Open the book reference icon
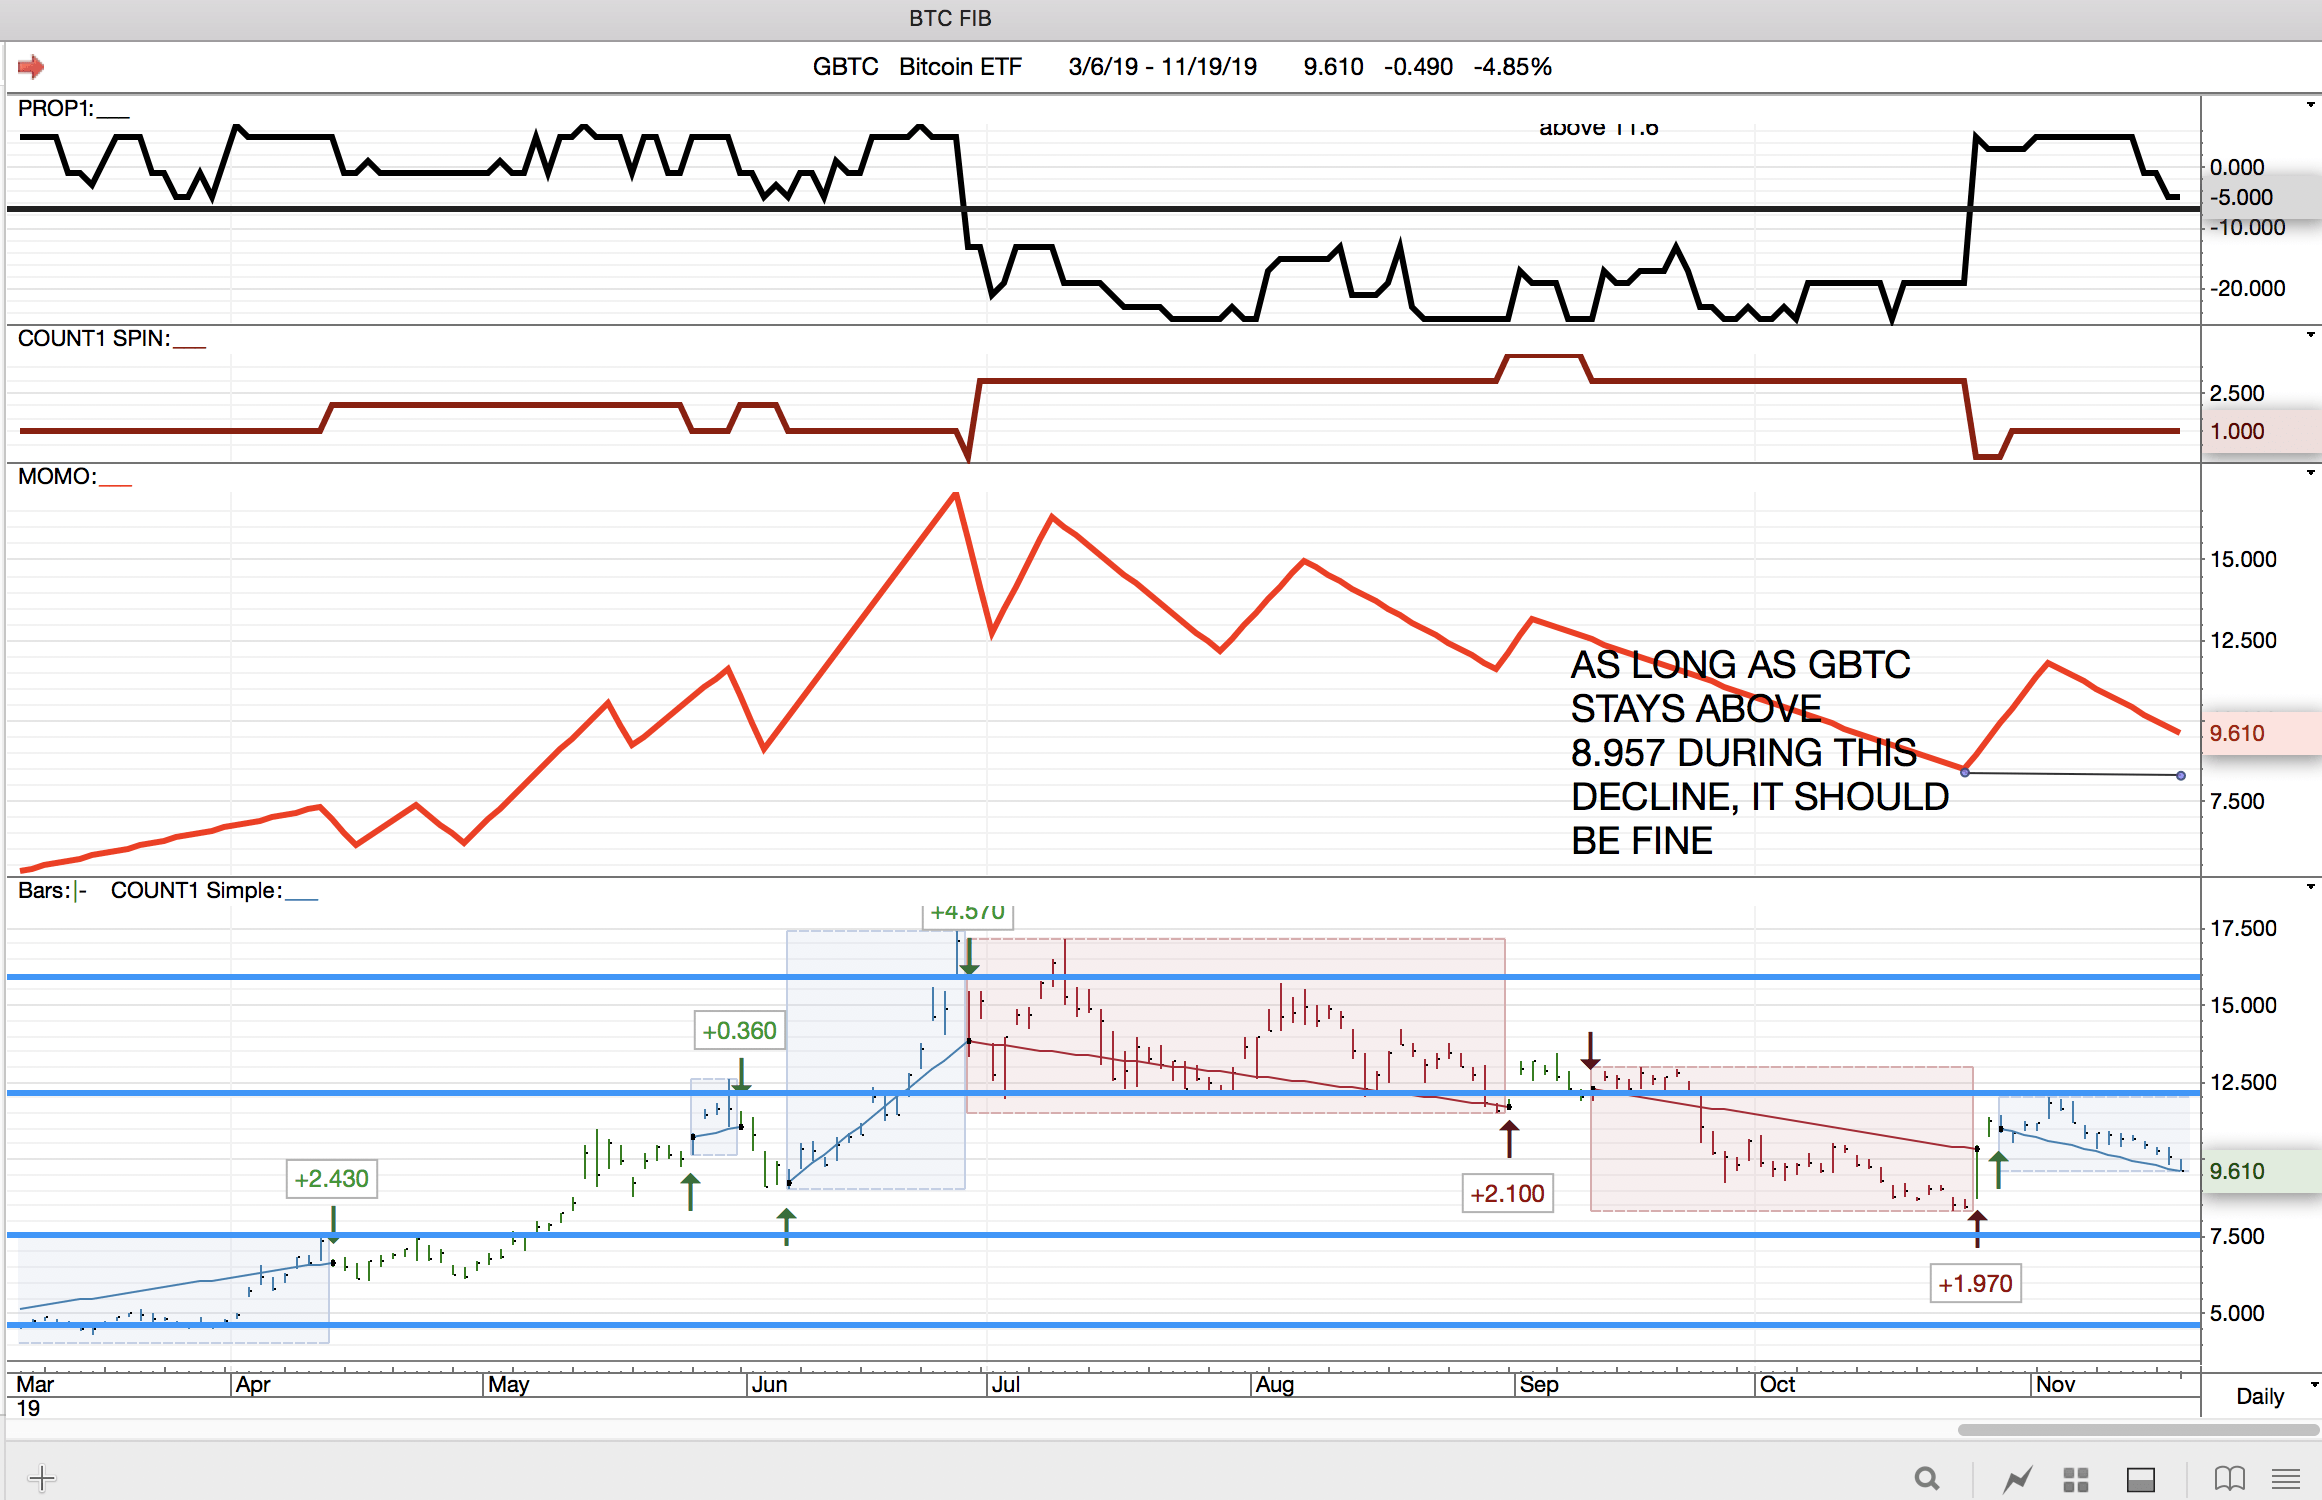 click(x=2229, y=1478)
